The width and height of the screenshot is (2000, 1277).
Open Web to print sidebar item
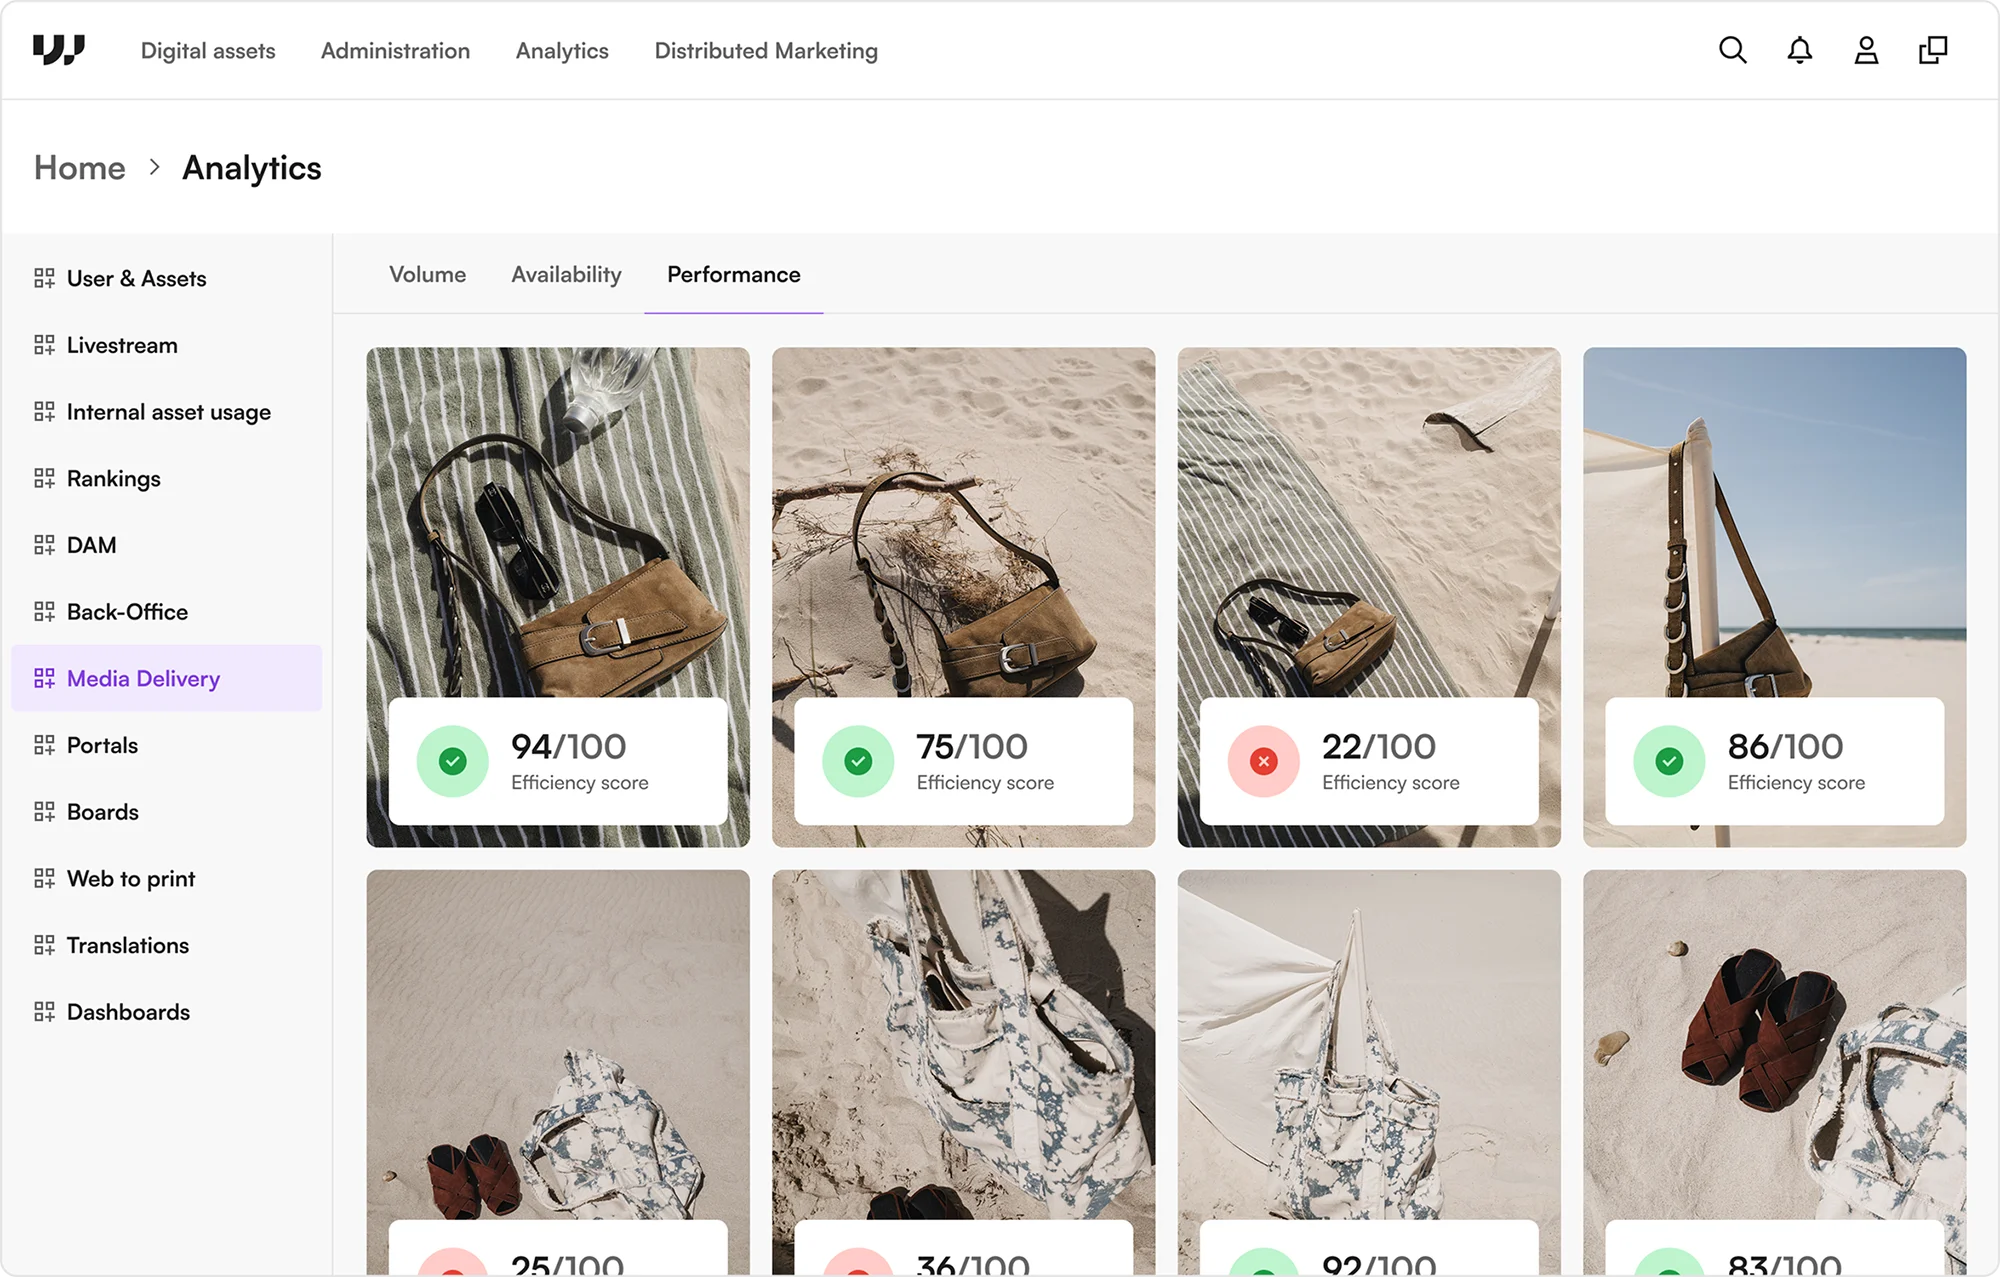click(130, 879)
